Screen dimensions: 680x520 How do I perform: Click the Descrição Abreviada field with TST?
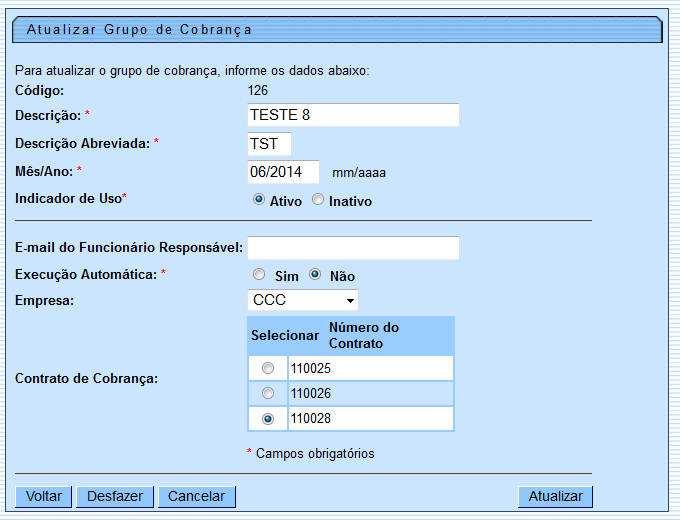269,144
